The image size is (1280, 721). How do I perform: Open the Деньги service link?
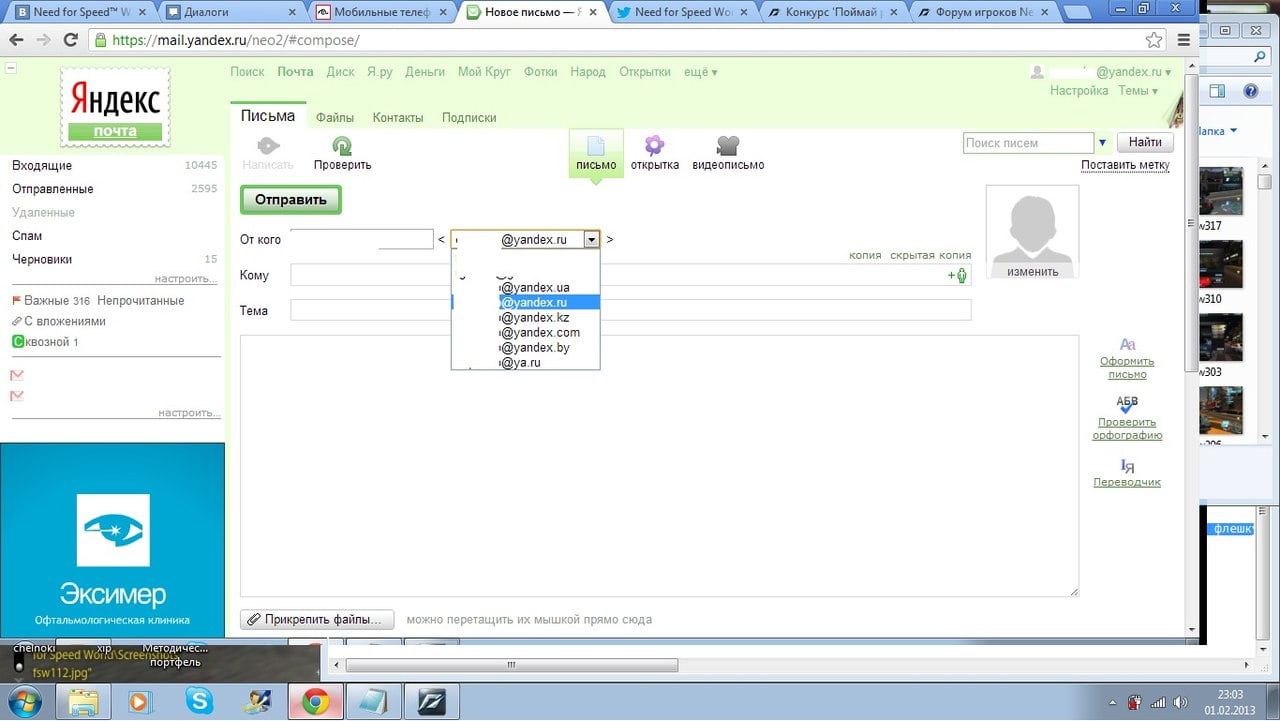[425, 72]
